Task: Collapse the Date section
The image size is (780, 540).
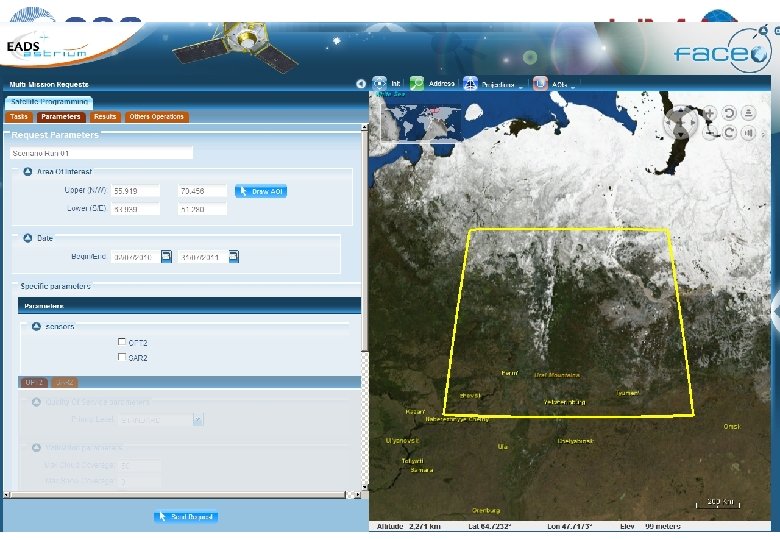Action: (28, 238)
